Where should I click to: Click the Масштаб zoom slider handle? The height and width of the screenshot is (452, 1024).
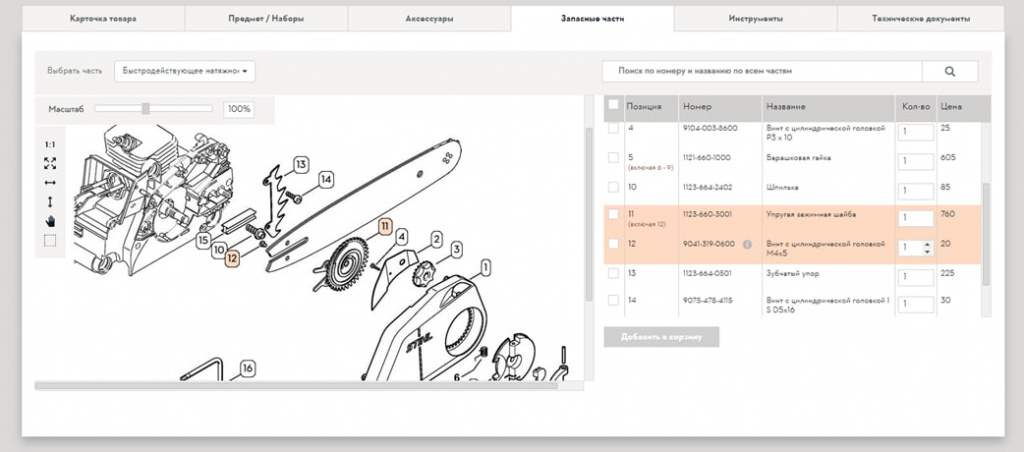click(146, 108)
